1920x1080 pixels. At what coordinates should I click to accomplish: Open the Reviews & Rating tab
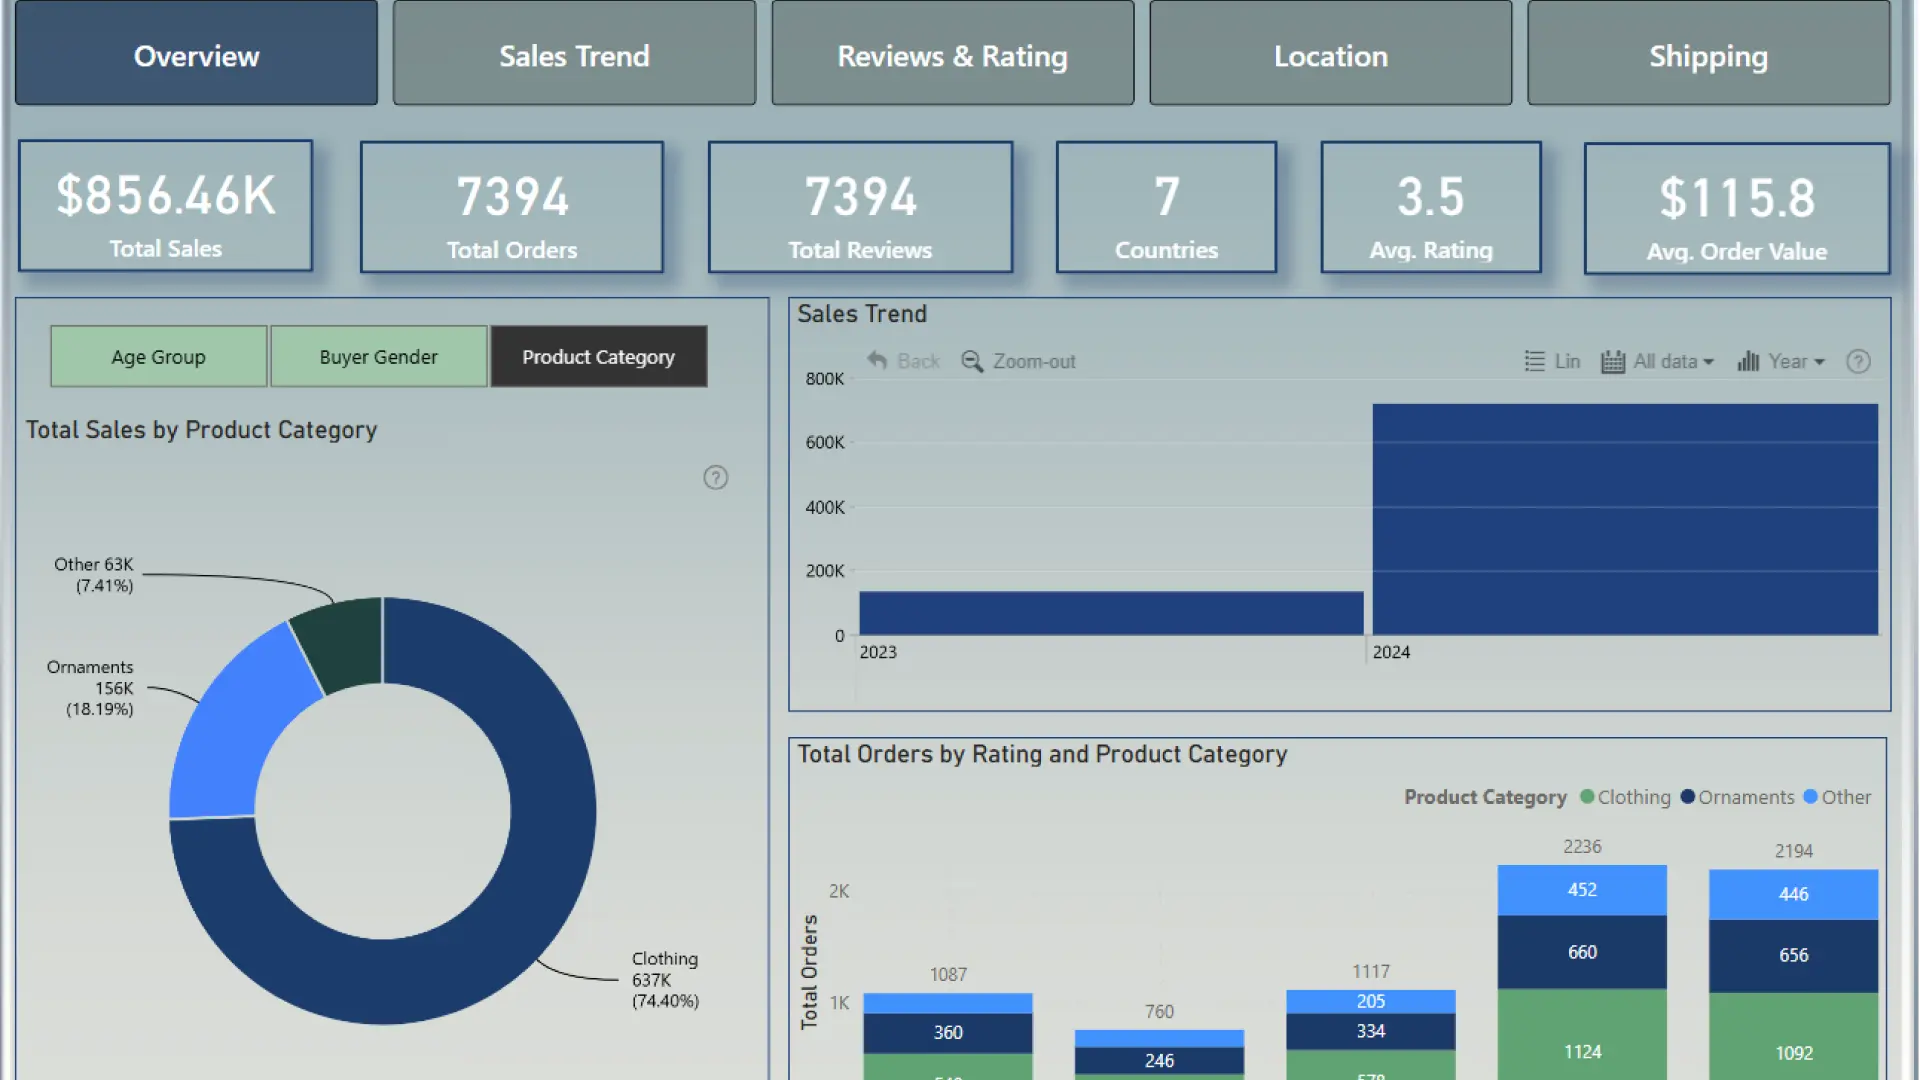(952, 53)
